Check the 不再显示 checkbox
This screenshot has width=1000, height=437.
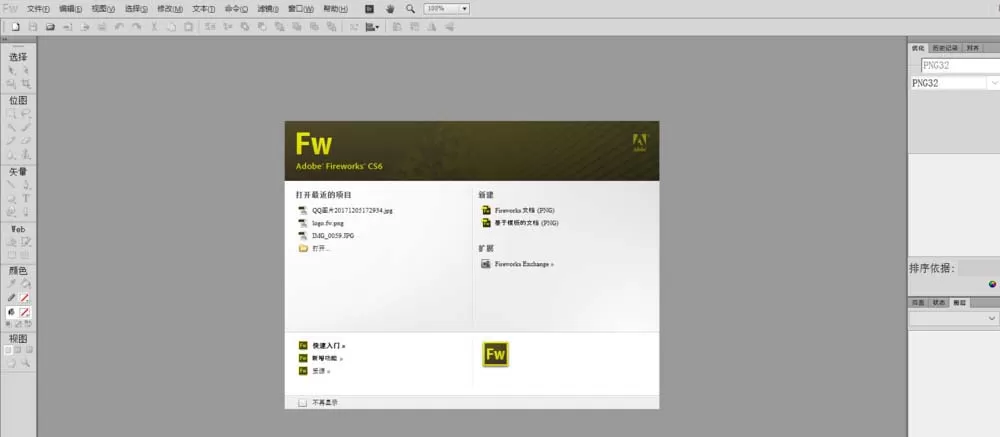(302, 403)
